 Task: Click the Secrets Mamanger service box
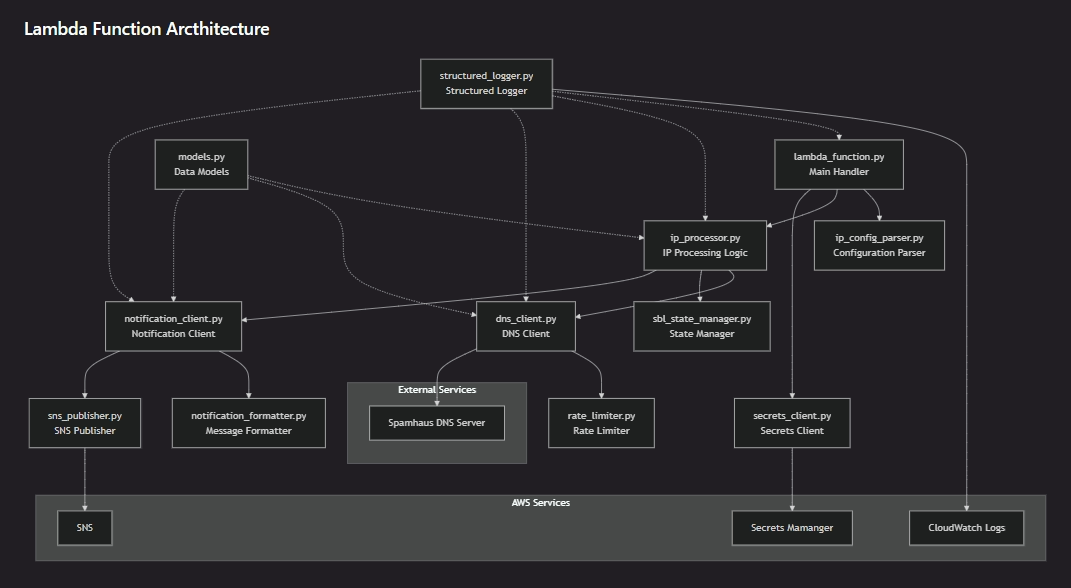(x=791, y=527)
